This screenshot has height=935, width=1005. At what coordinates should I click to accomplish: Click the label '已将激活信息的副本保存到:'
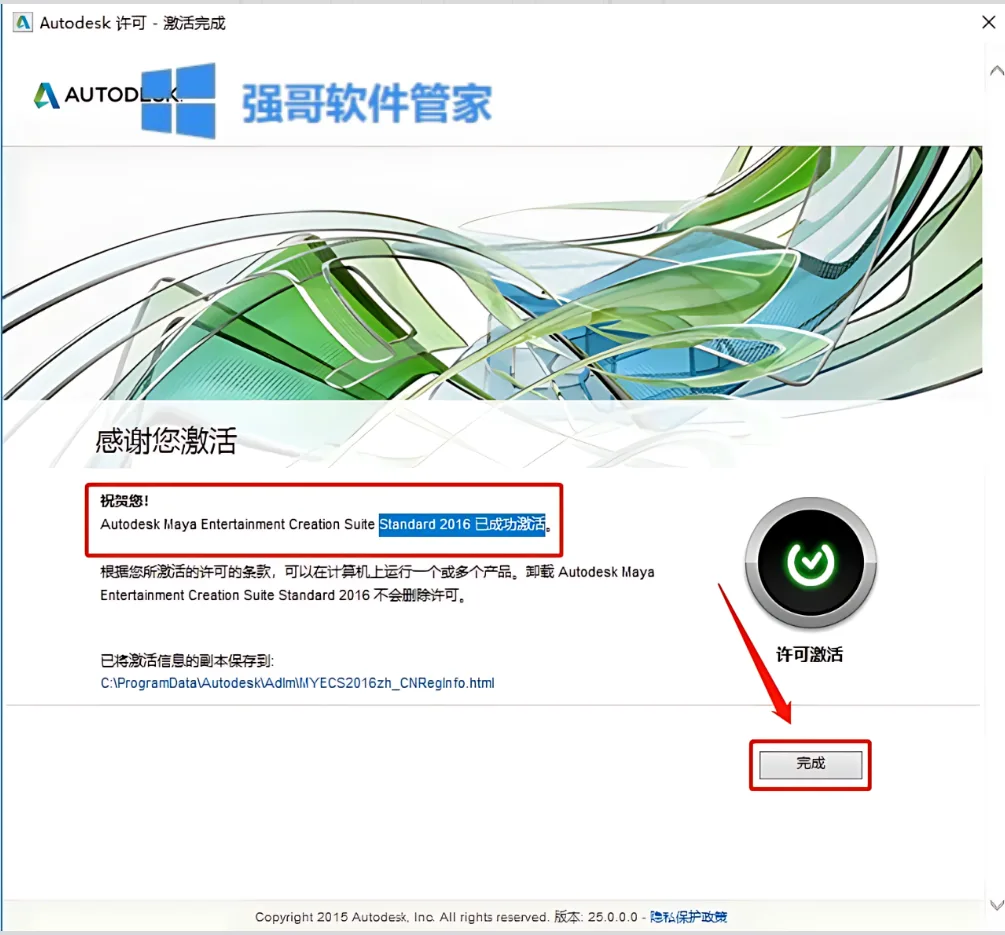(187, 660)
